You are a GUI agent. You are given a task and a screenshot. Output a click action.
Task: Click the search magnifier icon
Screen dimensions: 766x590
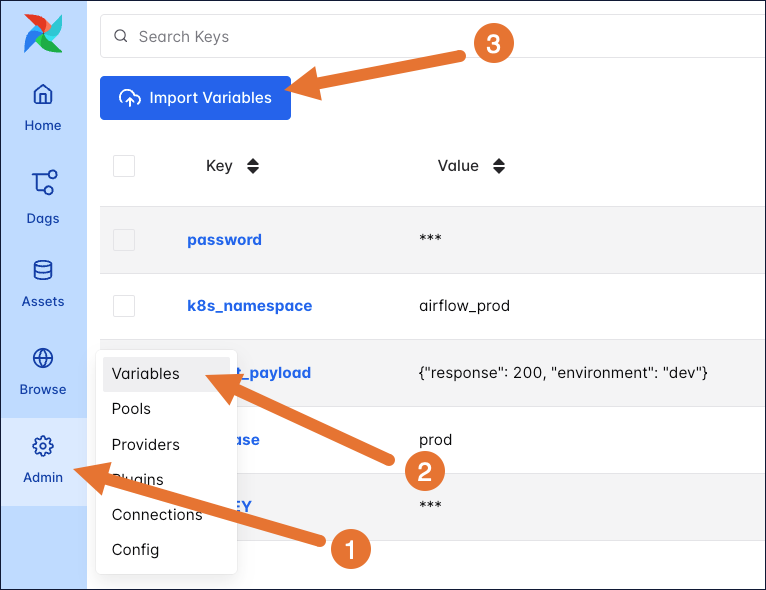click(121, 37)
